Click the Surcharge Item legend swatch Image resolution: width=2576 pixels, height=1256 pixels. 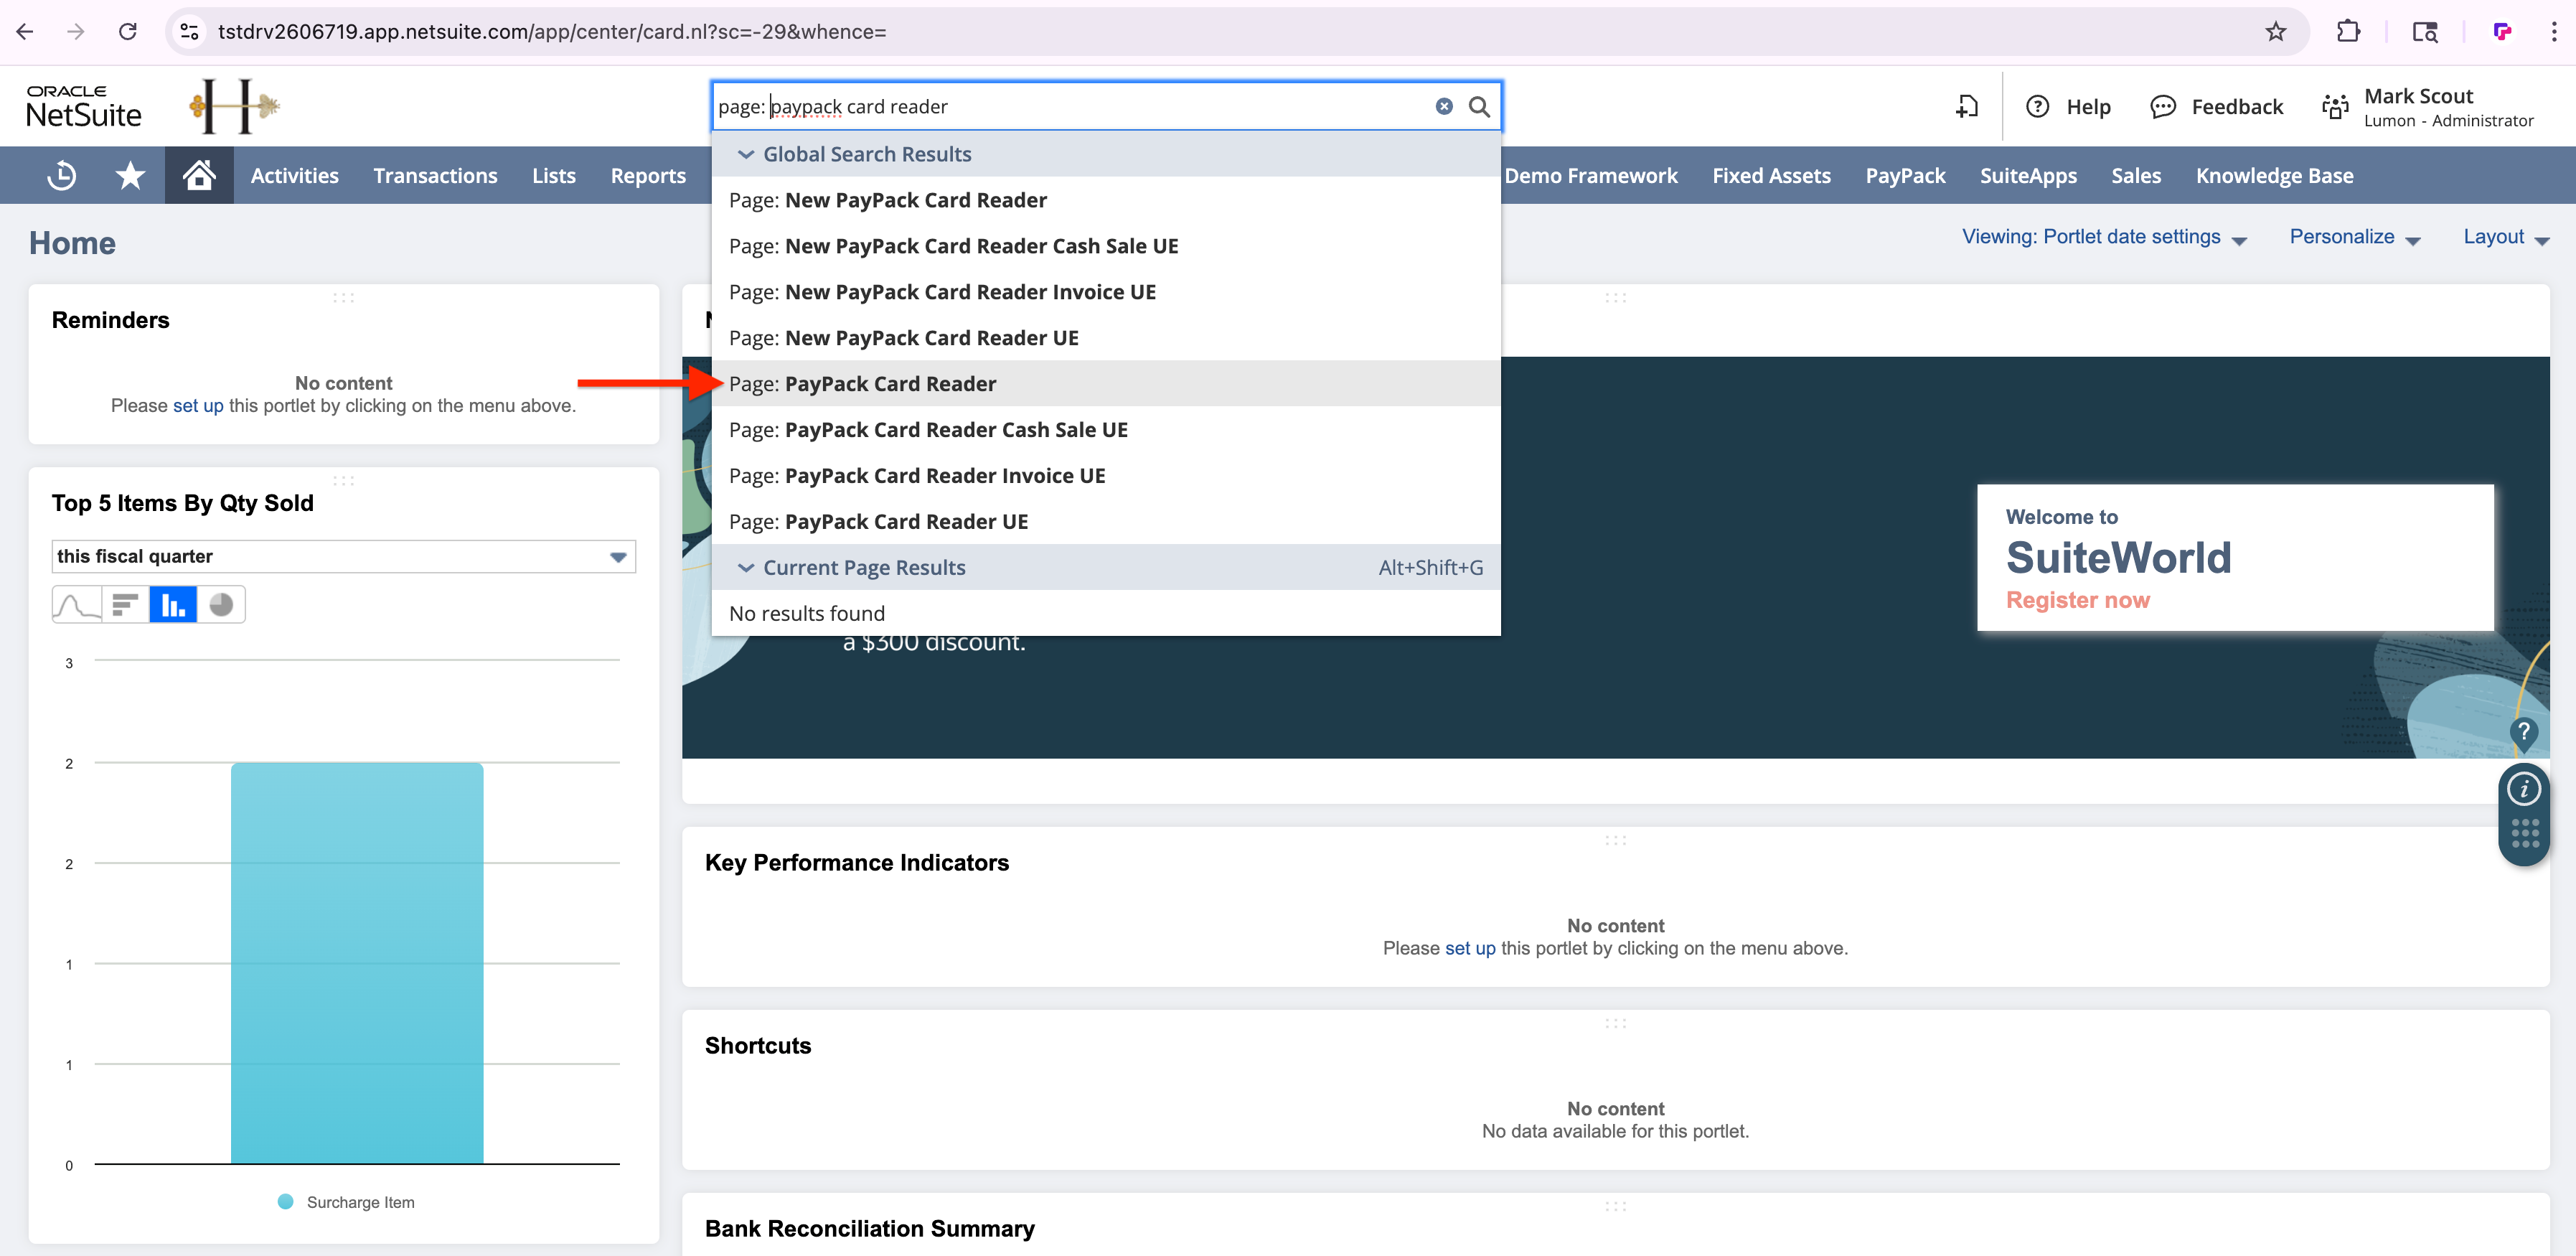[x=286, y=1201]
